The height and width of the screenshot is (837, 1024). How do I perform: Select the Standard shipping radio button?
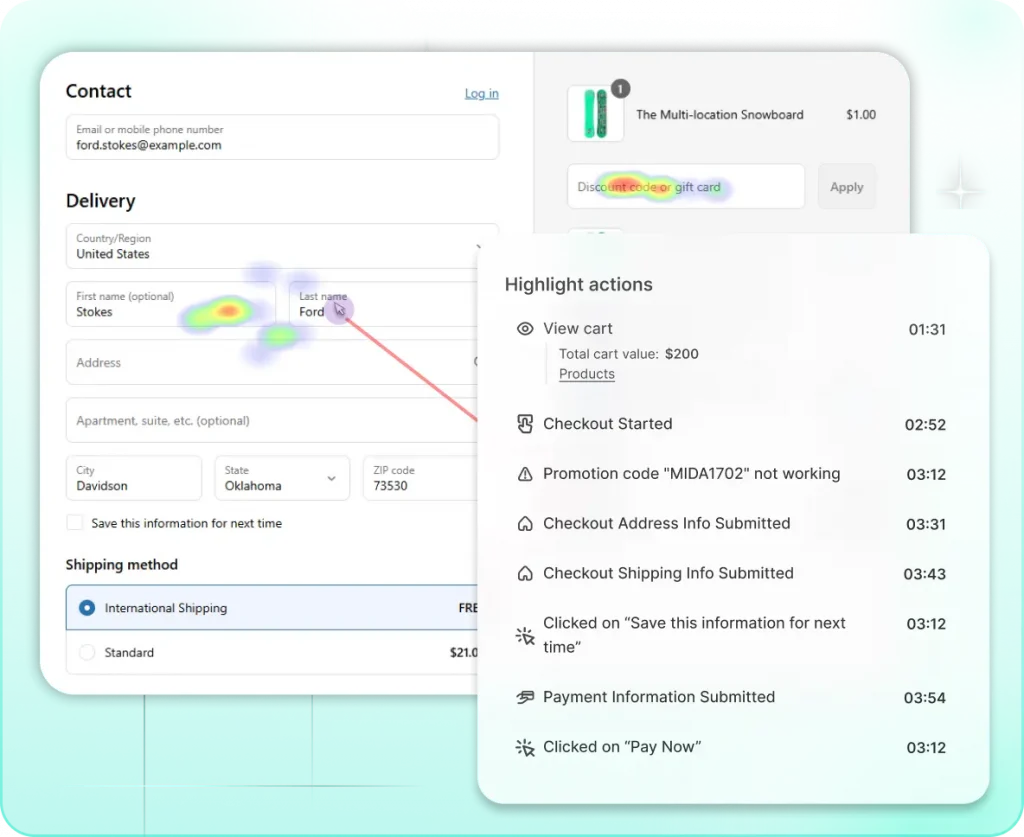tap(87, 653)
